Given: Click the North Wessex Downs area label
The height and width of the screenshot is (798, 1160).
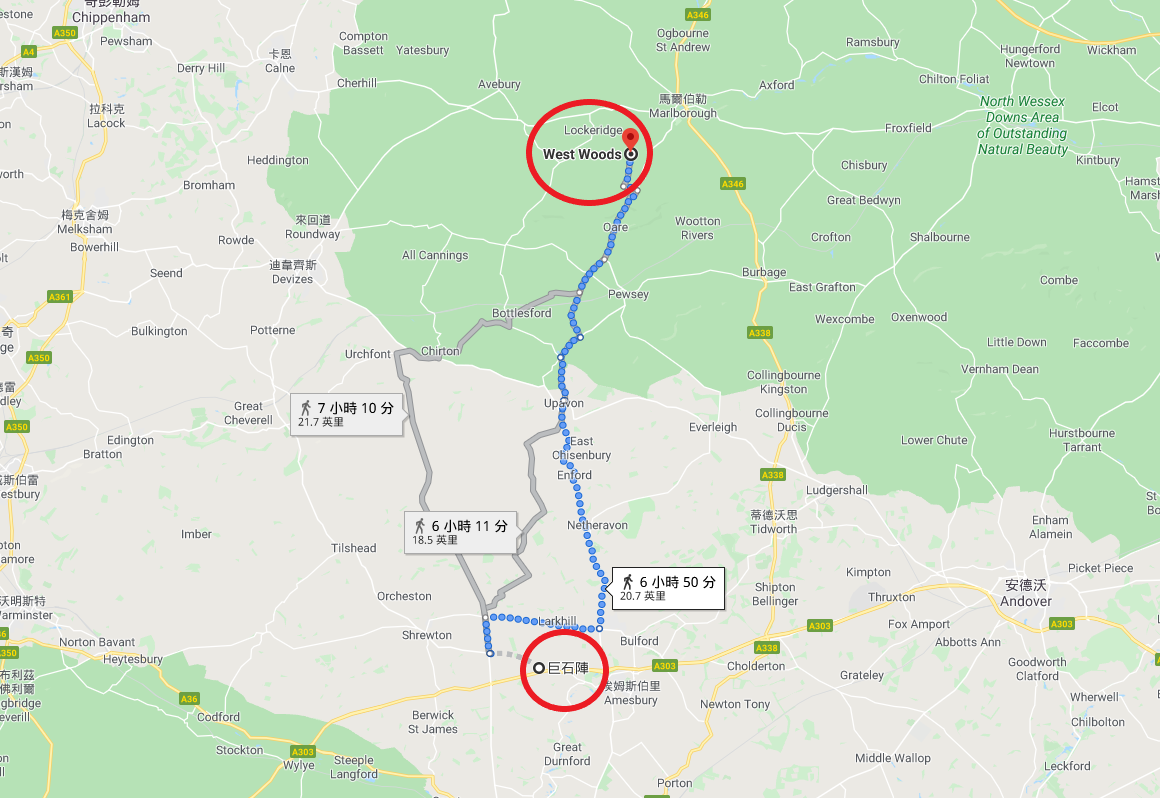Looking at the screenshot, I should click(x=1022, y=125).
